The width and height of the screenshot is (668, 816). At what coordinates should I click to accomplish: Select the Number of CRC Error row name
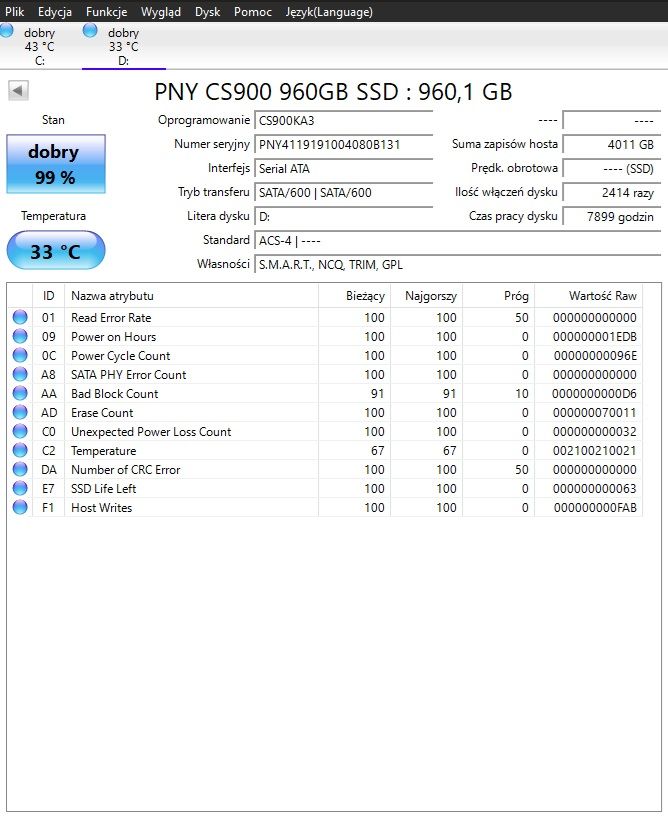click(126, 469)
